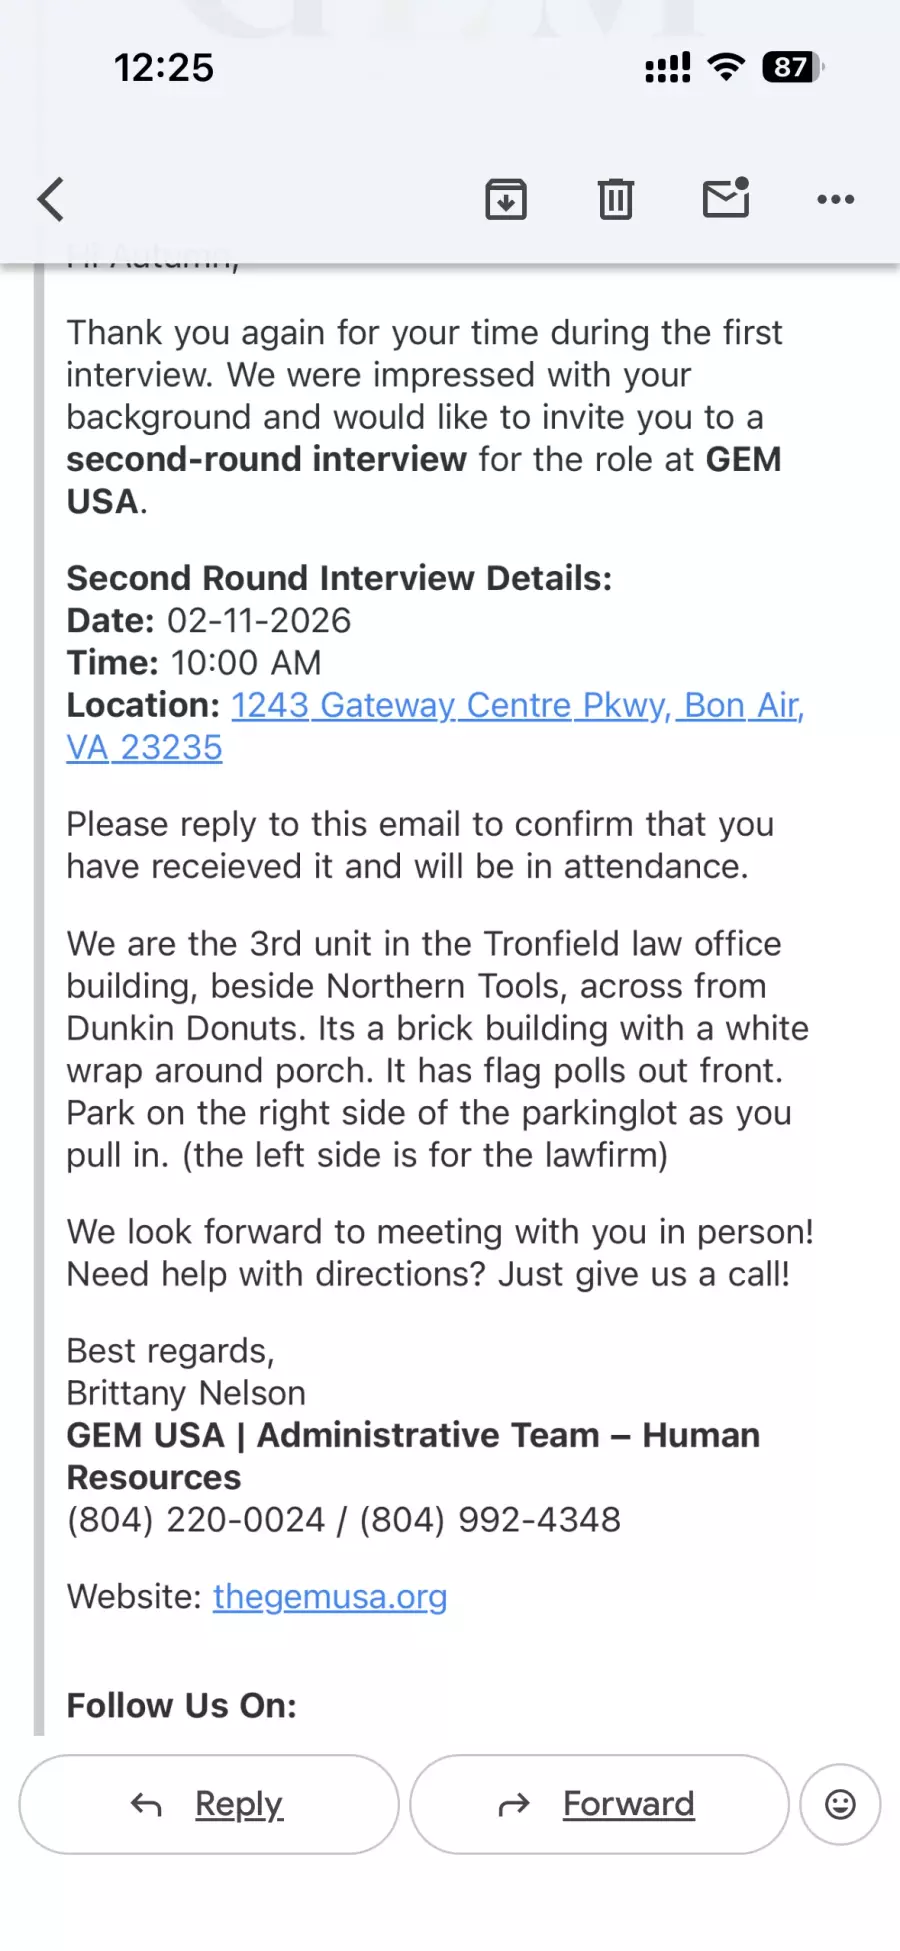Open the three-dot more options menu
The width and height of the screenshot is (900, 1951).
(835, 199)
